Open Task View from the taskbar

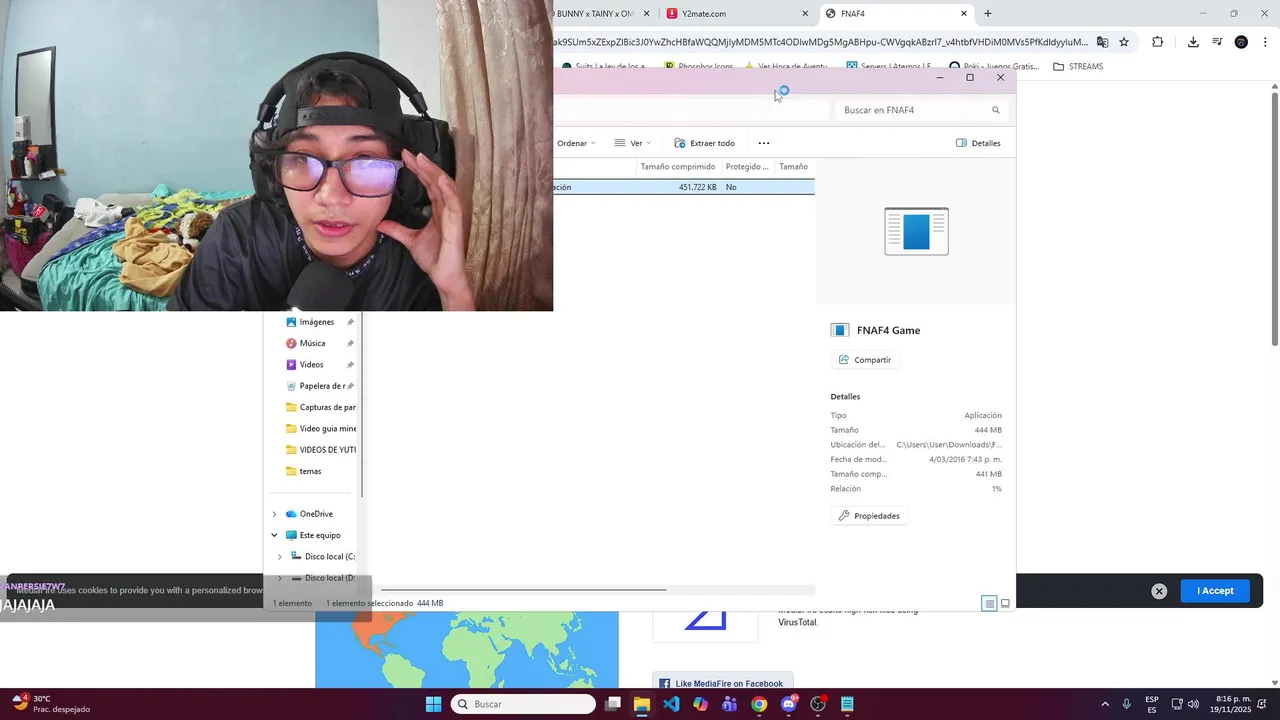(x=612, y=704)
